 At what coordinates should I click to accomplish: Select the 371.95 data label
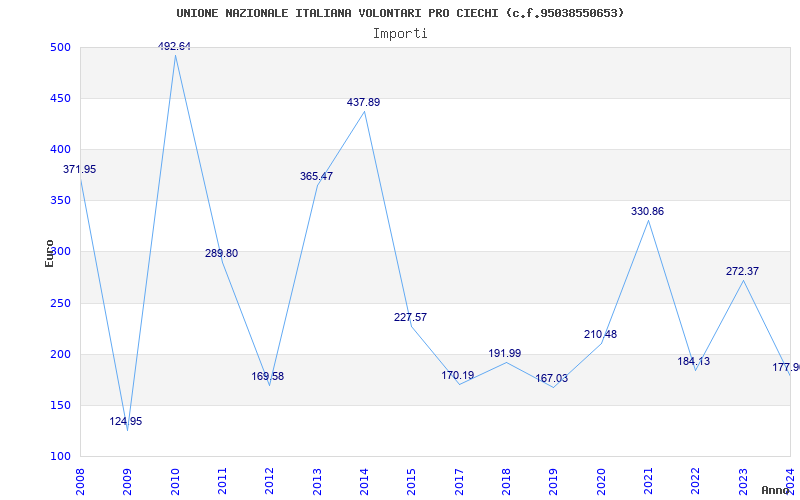point(80,169)
